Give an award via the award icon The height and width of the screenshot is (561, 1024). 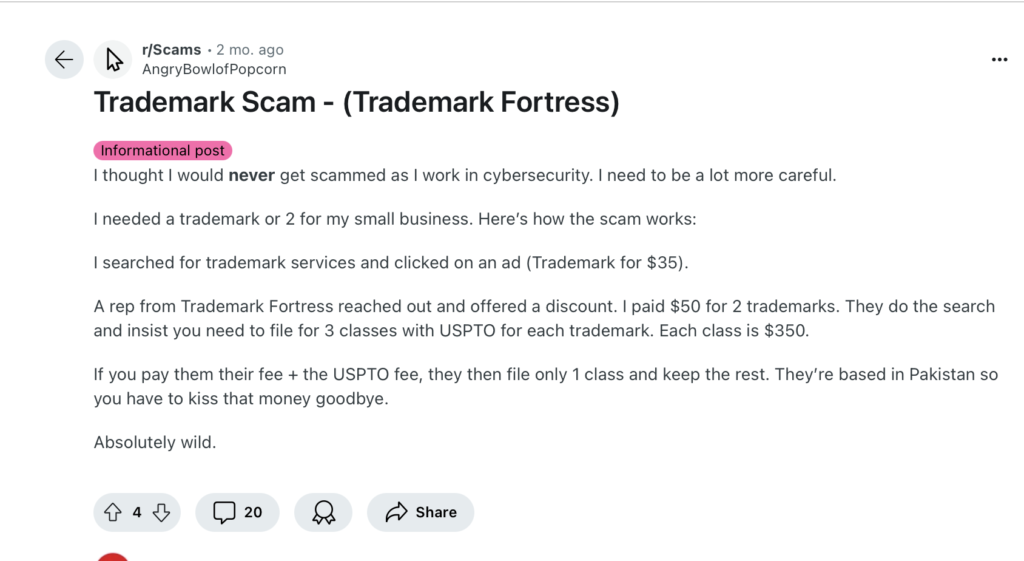click(323, 512)
